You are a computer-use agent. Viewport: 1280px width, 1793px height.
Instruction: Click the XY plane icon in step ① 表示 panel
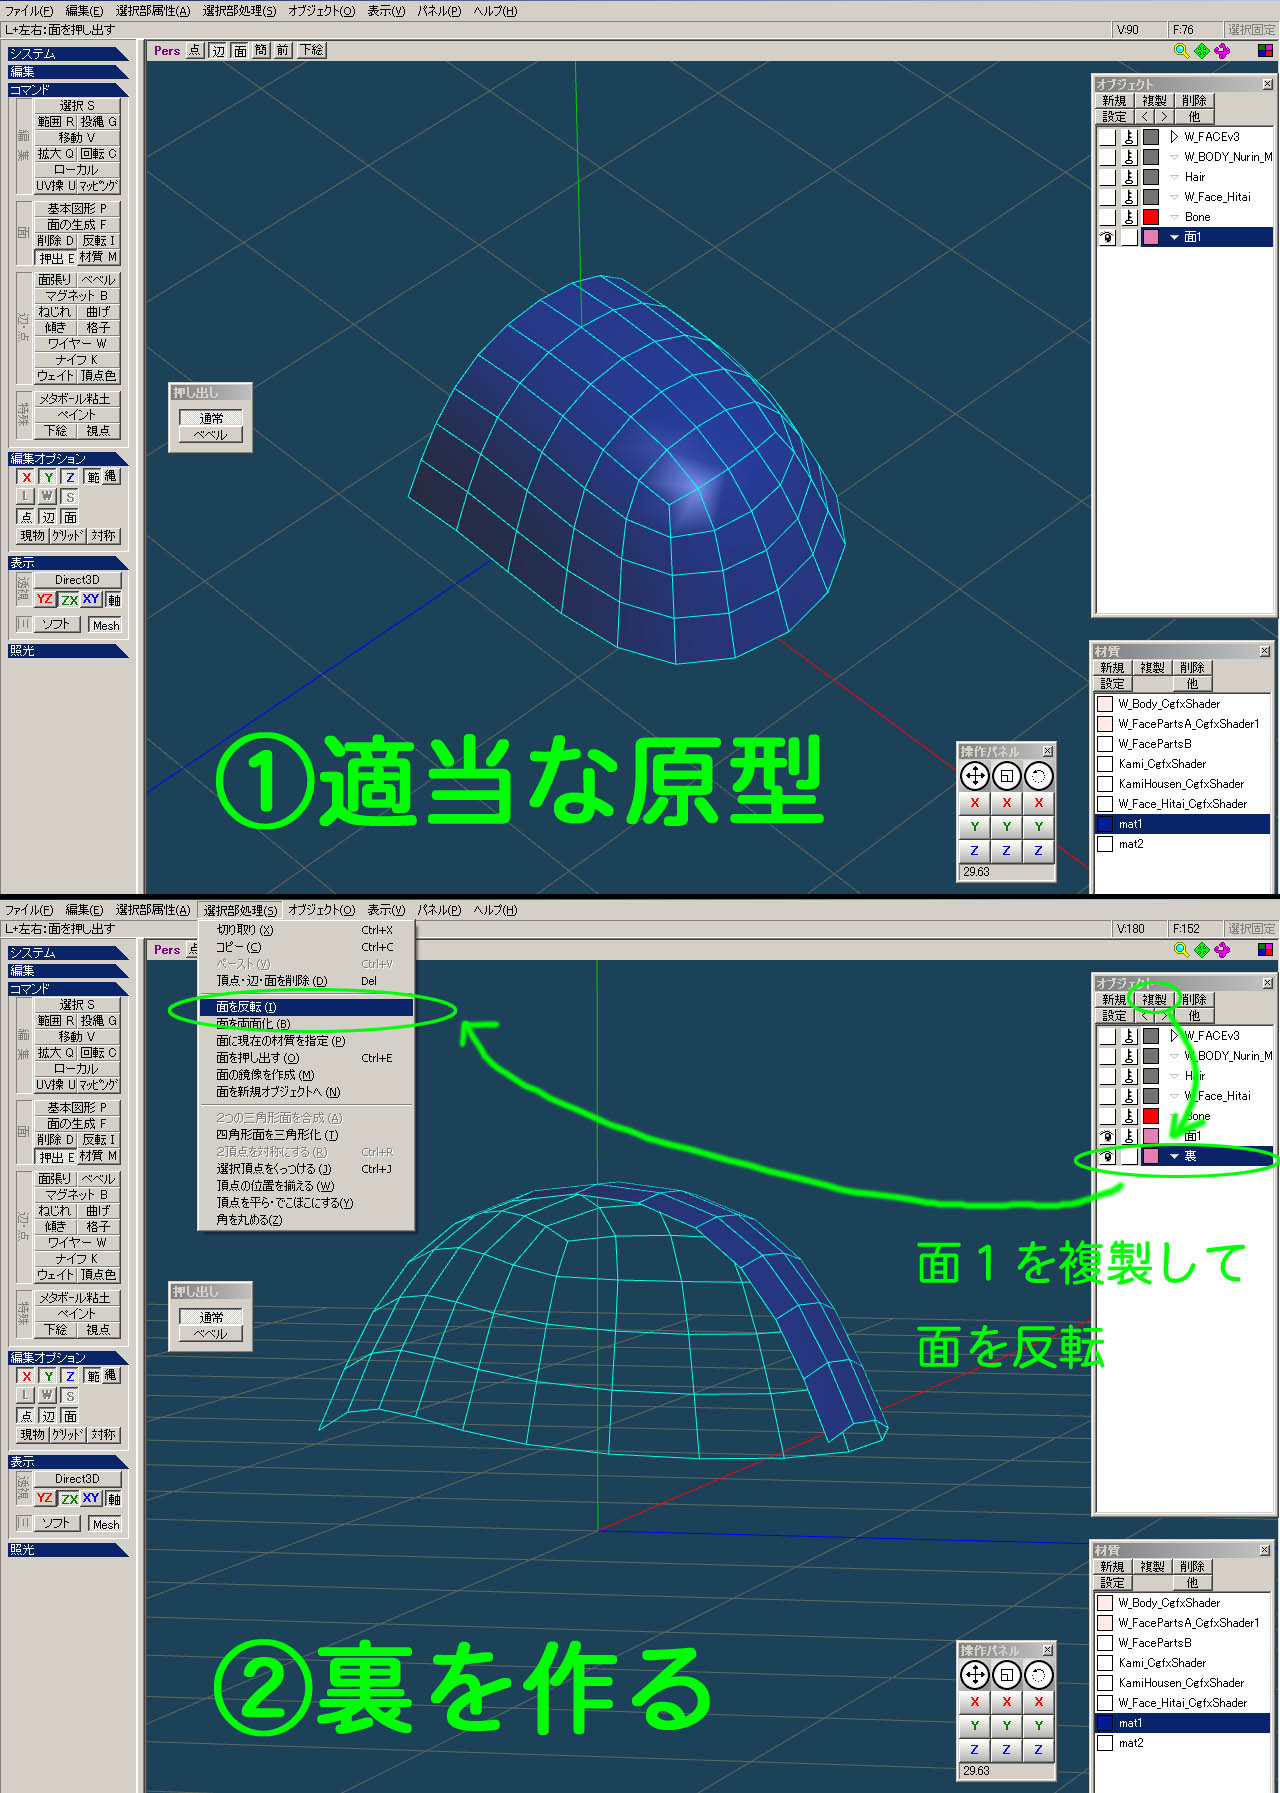pyautogui.click(x=92, y=599)
